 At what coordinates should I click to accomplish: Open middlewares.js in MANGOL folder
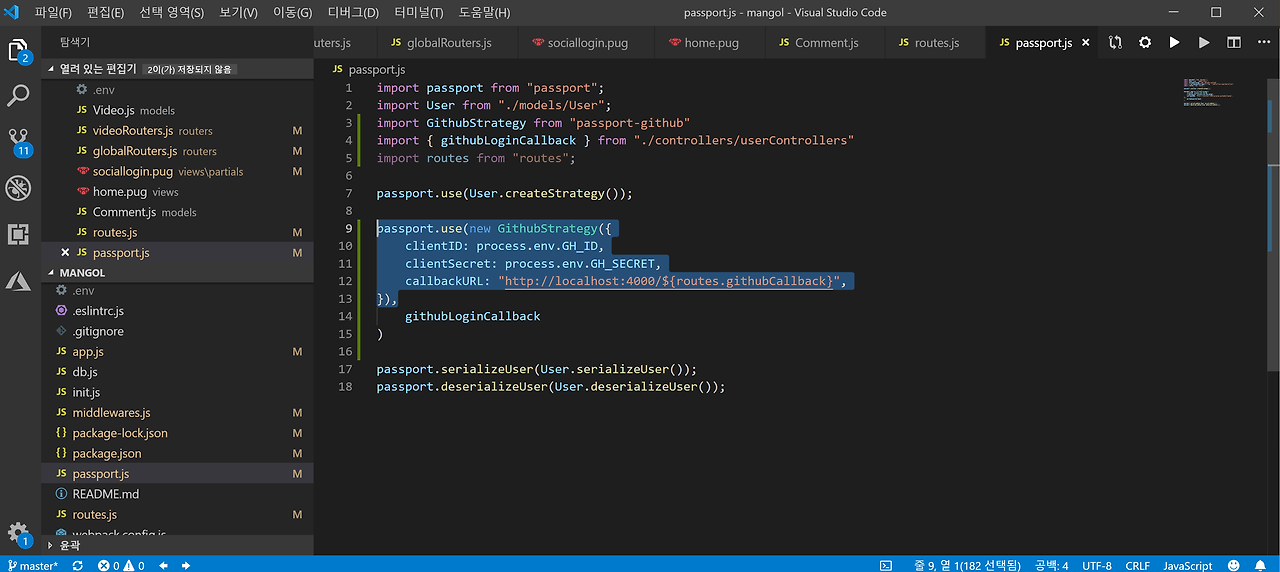[x=177, y=413]
